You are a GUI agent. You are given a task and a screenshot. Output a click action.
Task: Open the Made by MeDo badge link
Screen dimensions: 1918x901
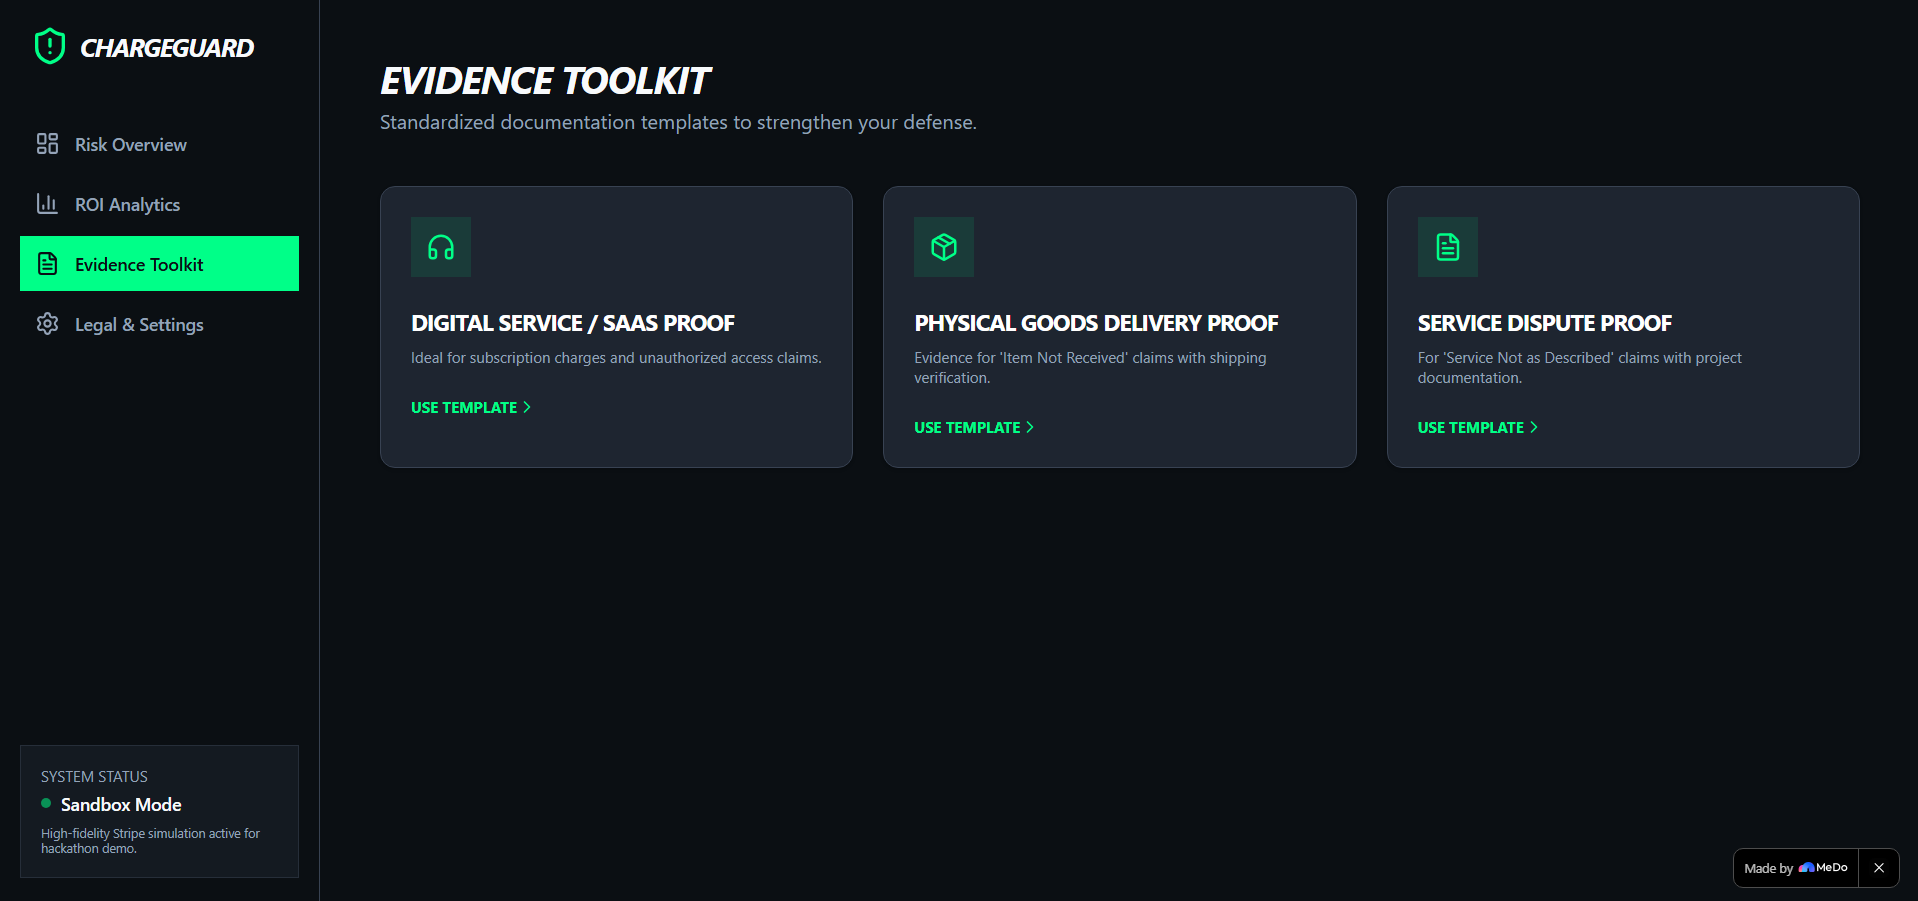pos(1796,868)
